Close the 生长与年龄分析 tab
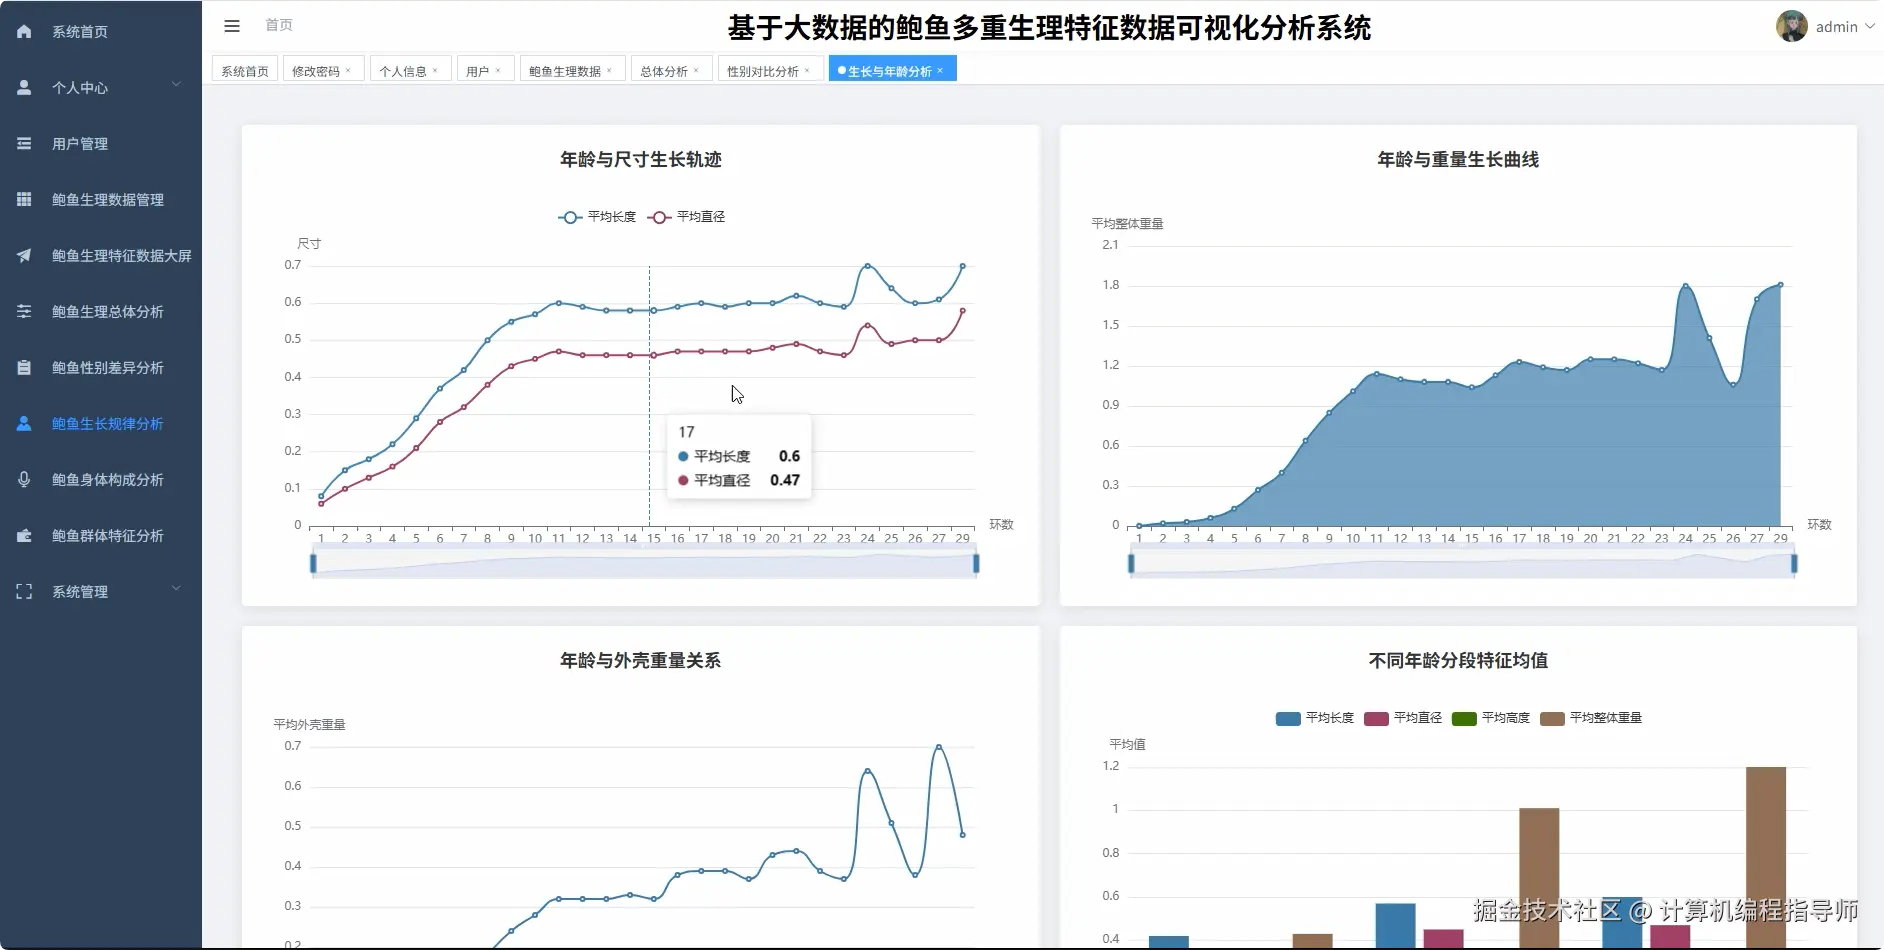Image resolution: width=1884 pixels, height=950 pixels. [940, 71]
